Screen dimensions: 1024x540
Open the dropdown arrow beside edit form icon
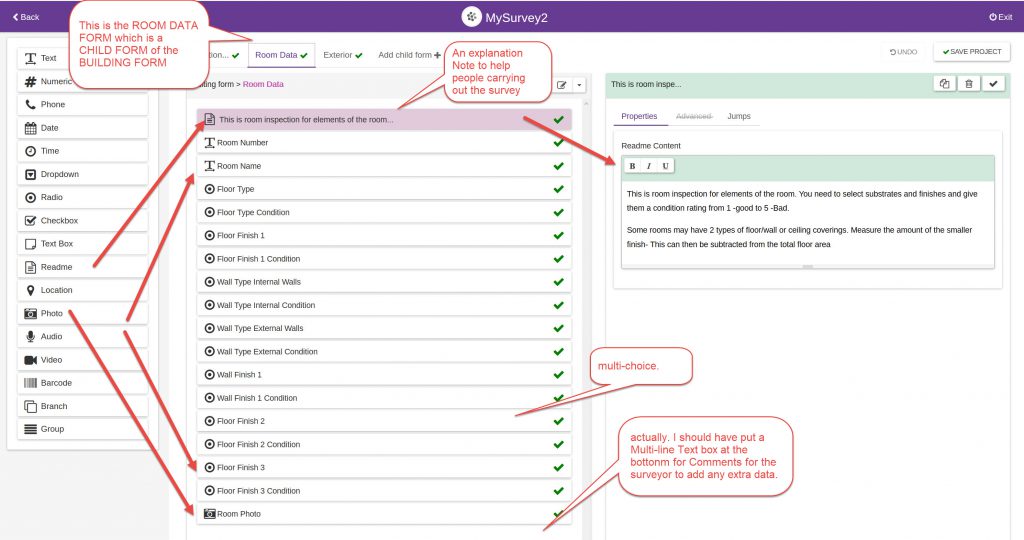(579, 85)
